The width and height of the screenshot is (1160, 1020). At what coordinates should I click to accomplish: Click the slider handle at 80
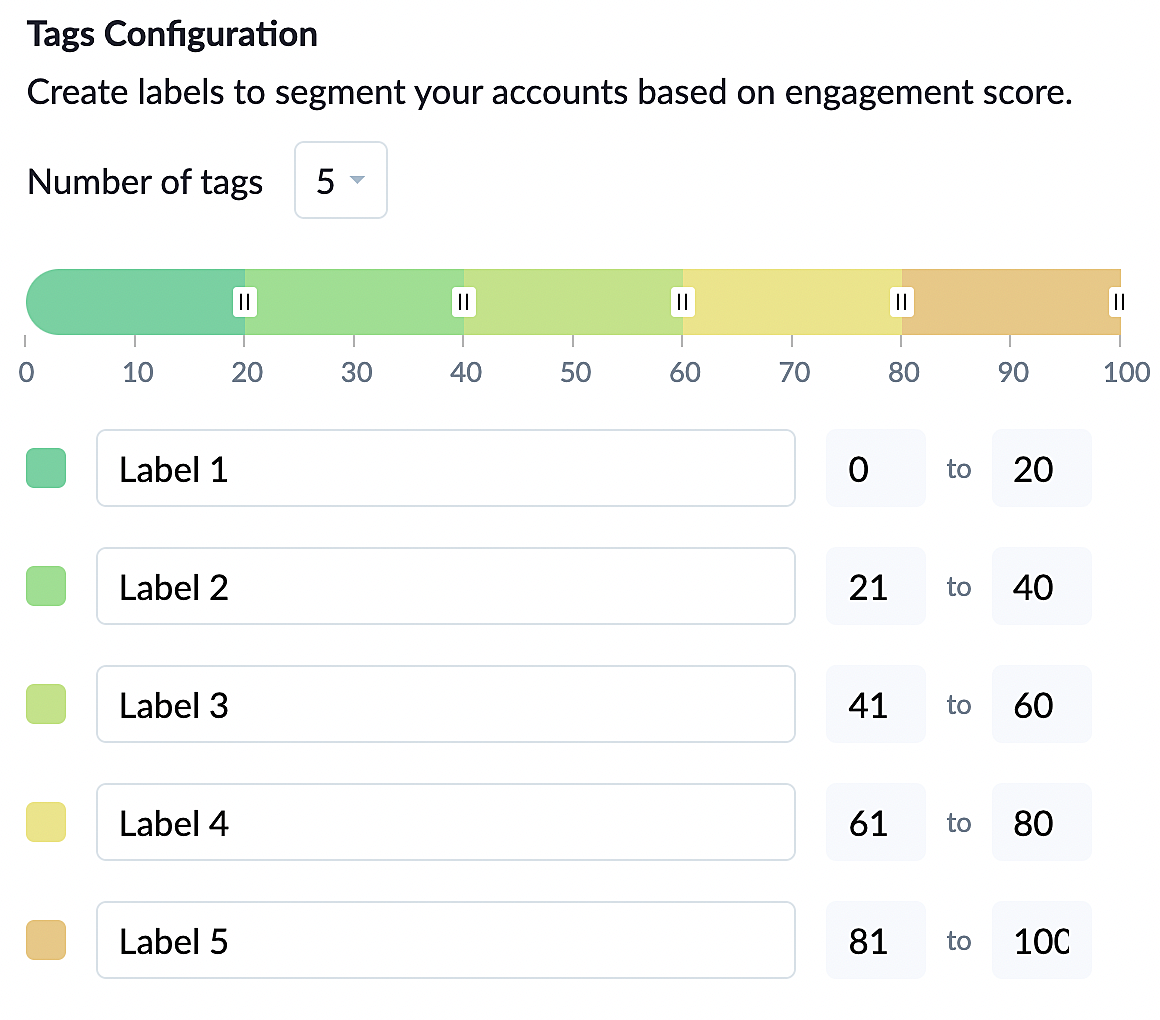pyautogui.click(x=902, y=301)
